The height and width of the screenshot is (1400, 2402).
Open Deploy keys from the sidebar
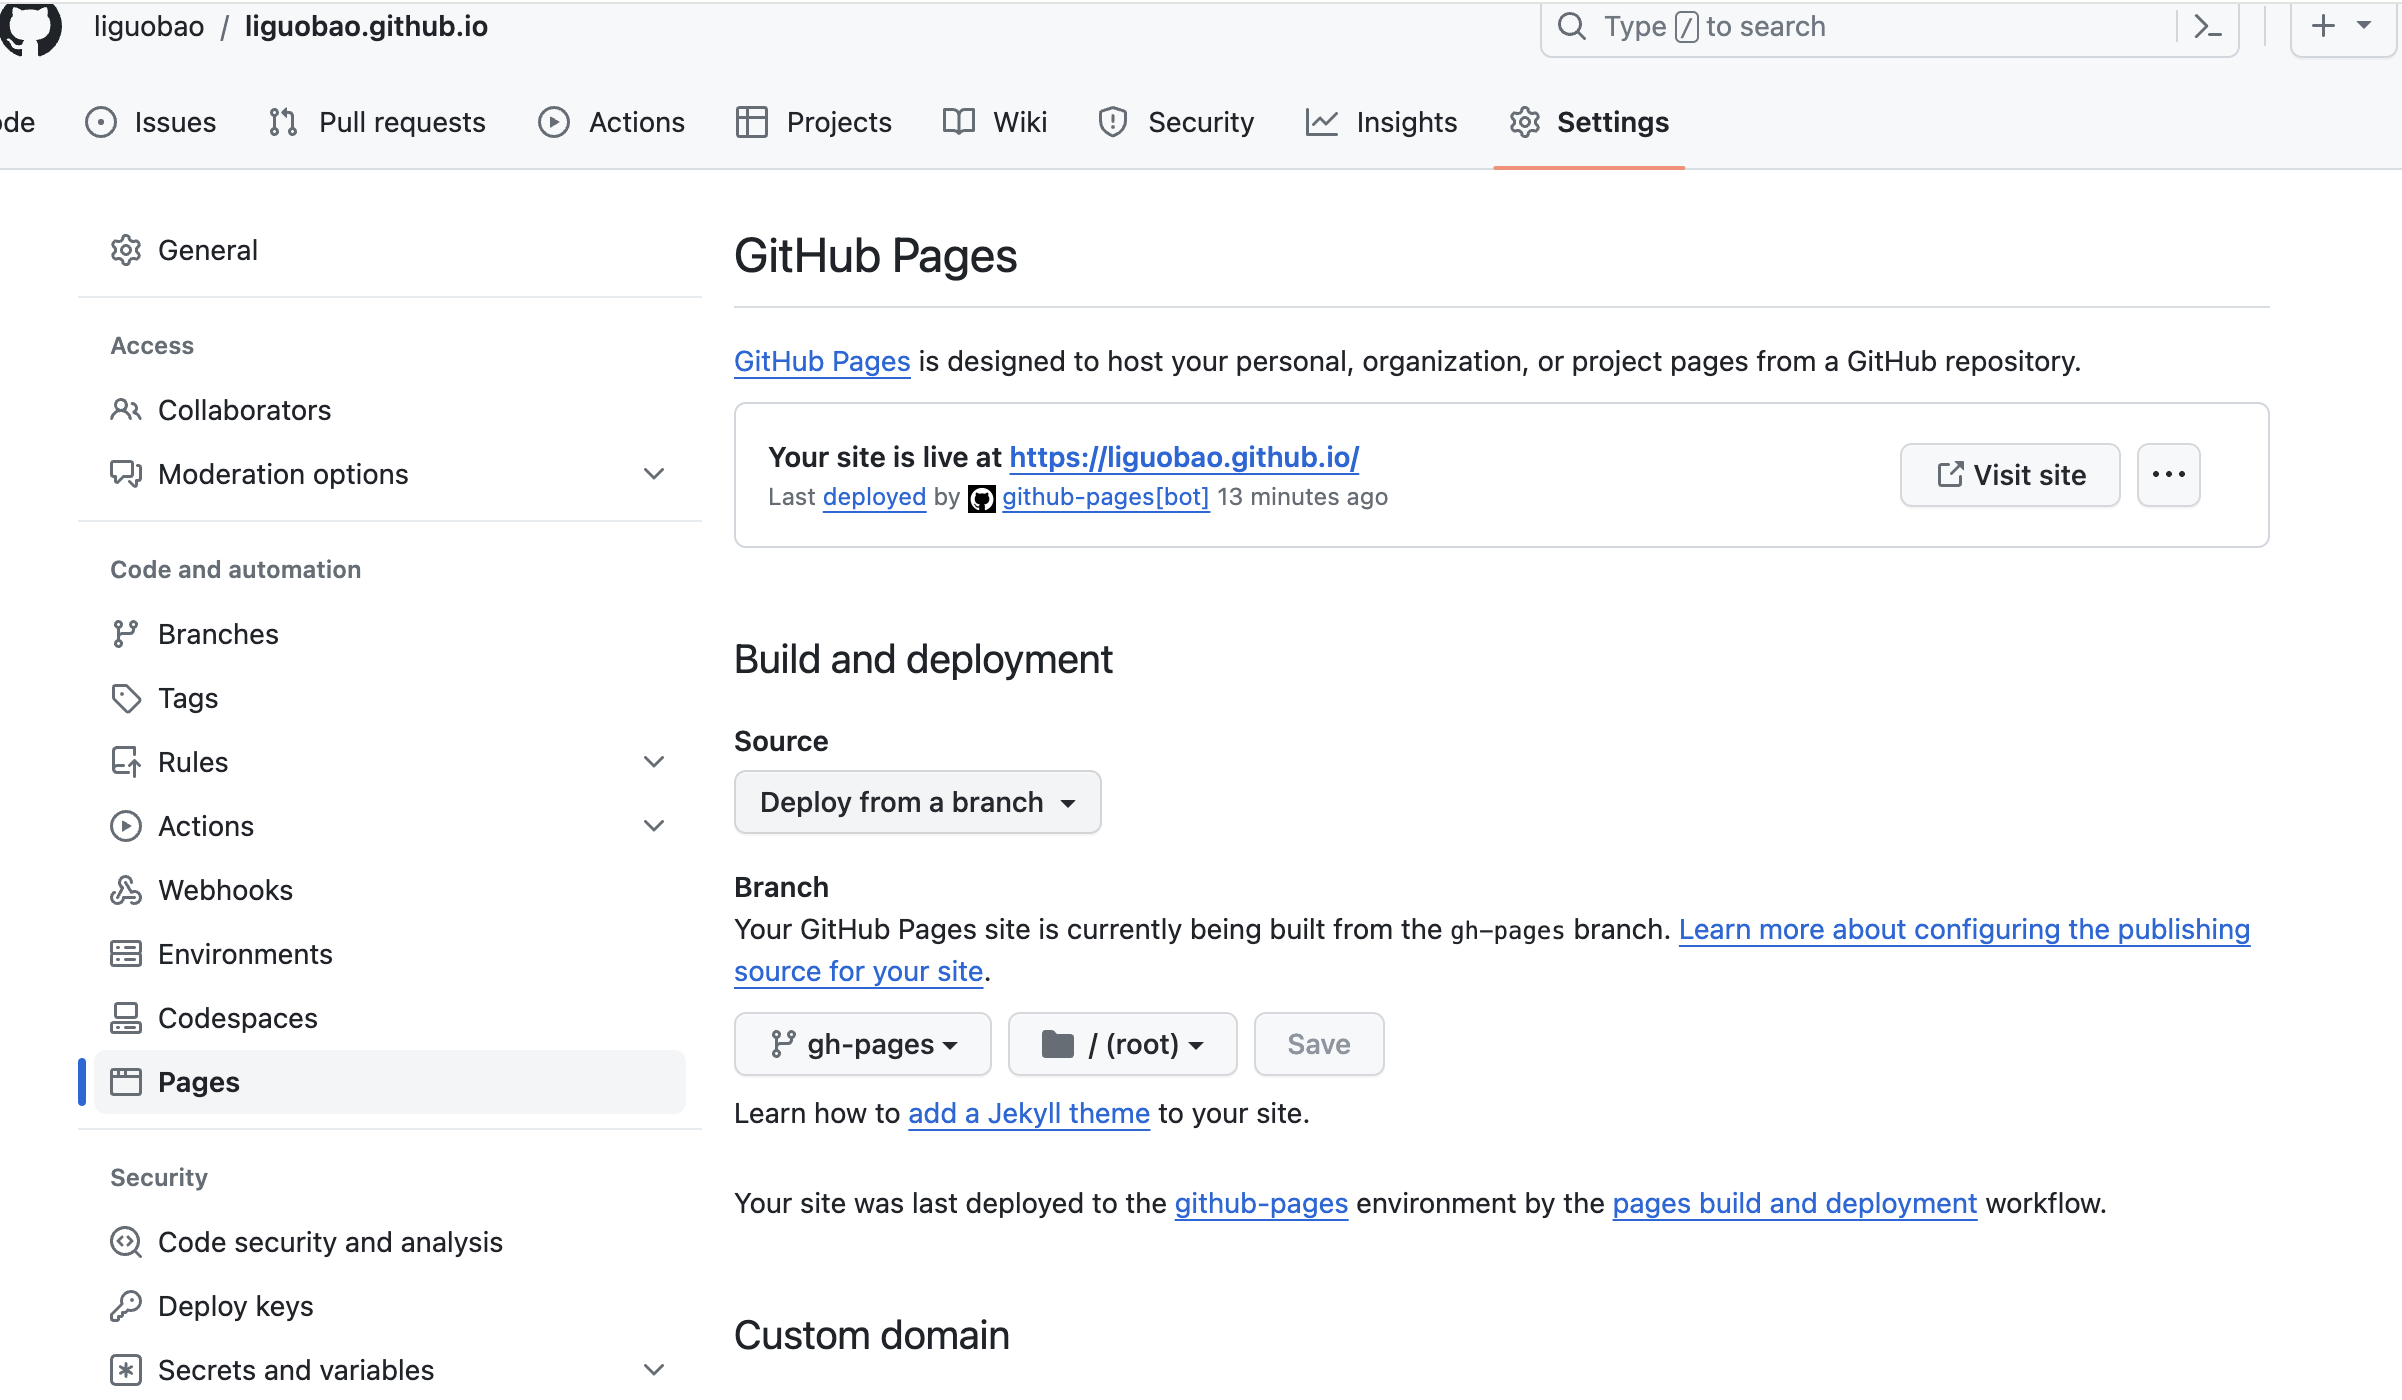tap(235, 1306)
